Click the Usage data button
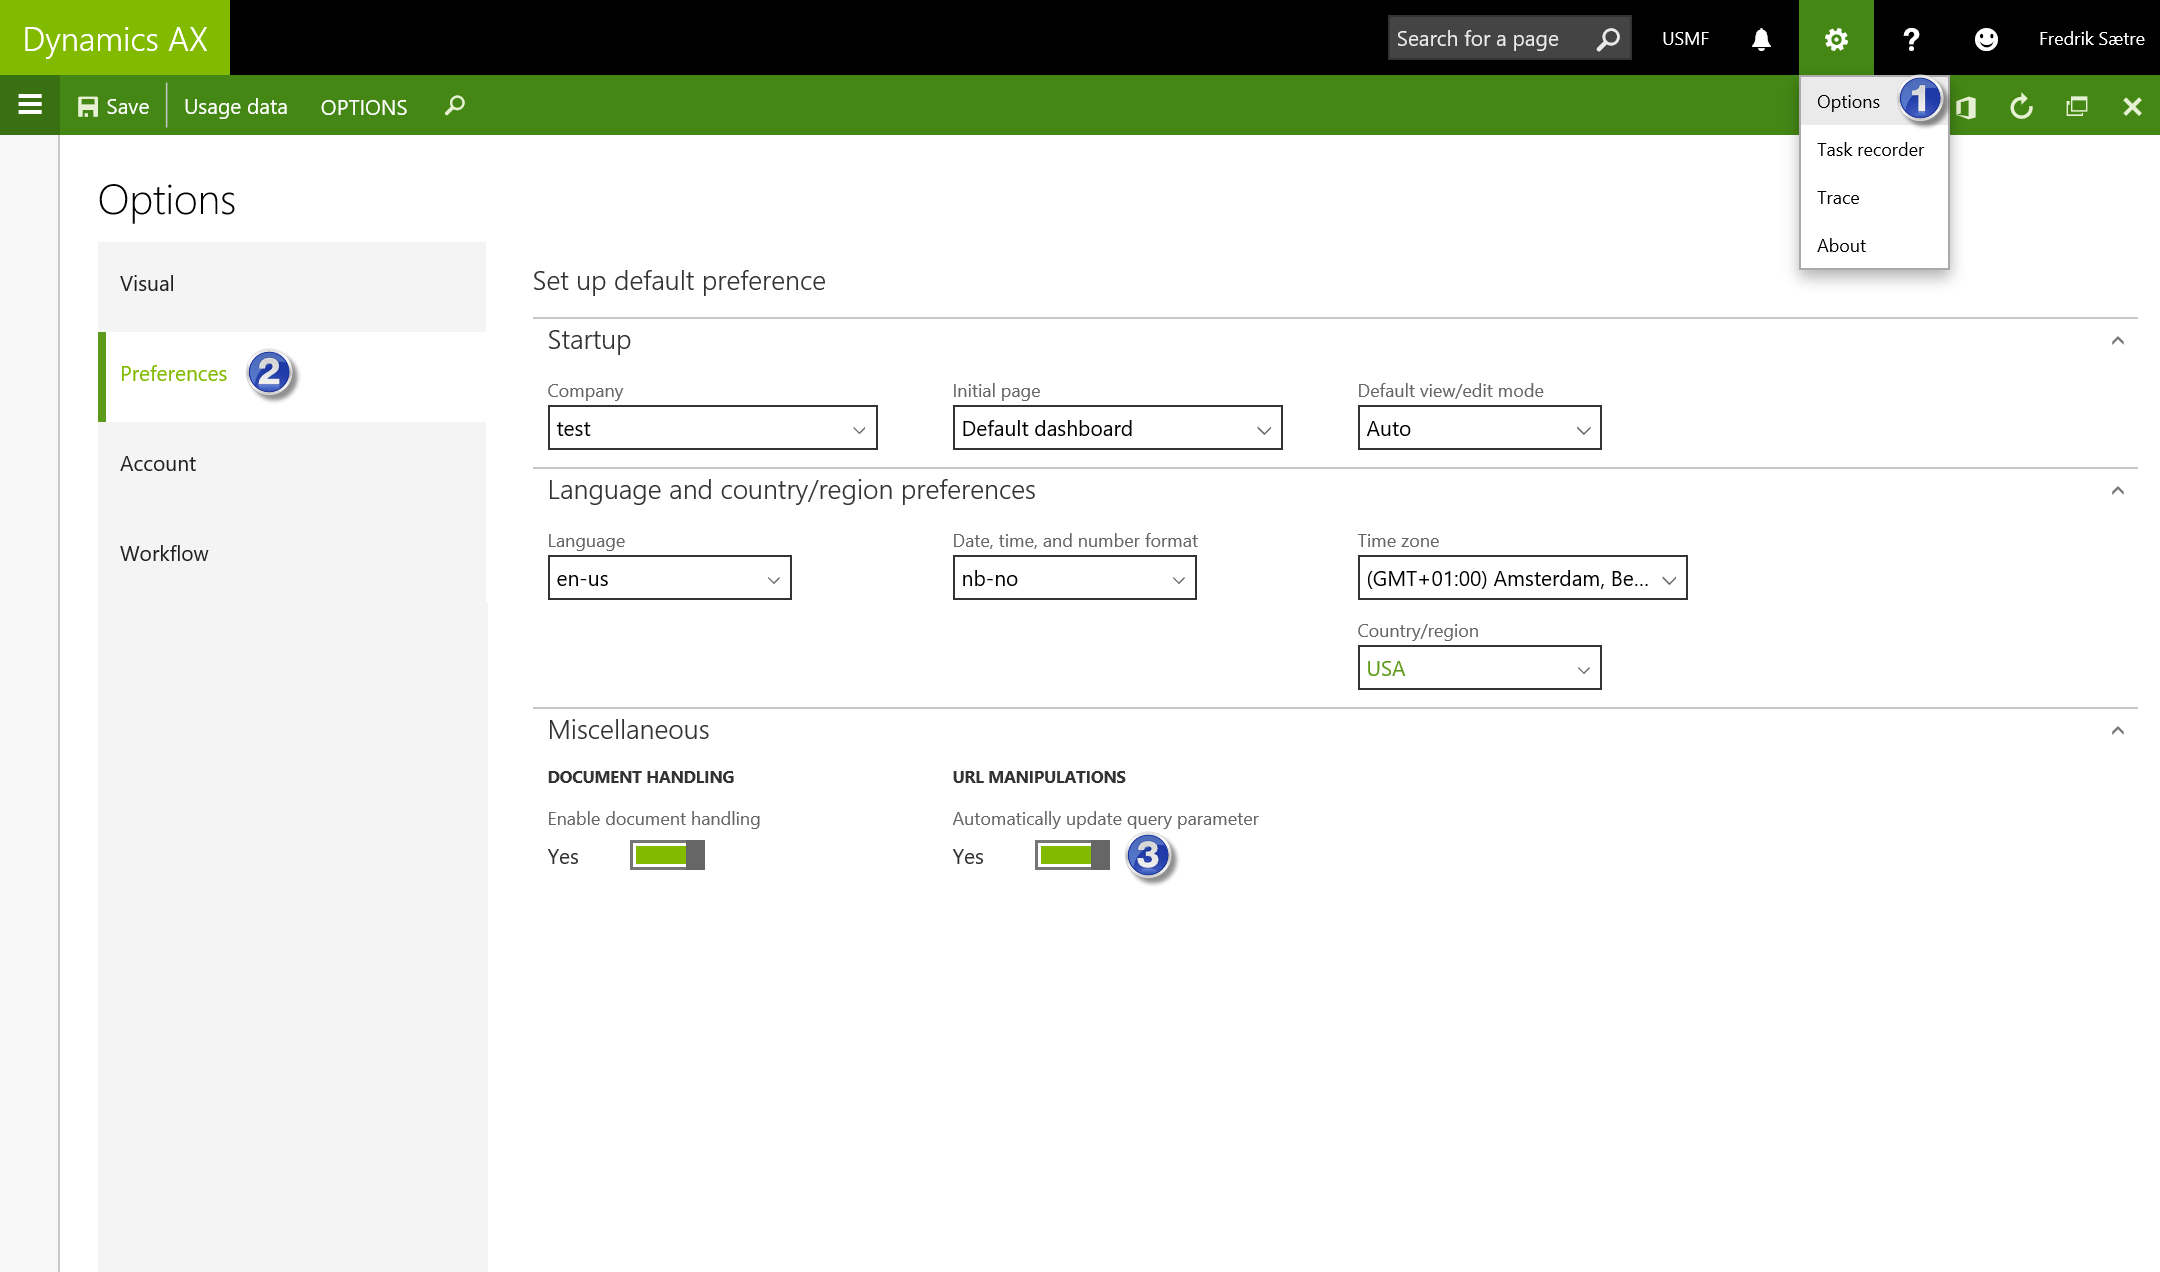 click(x=235, y=106)
